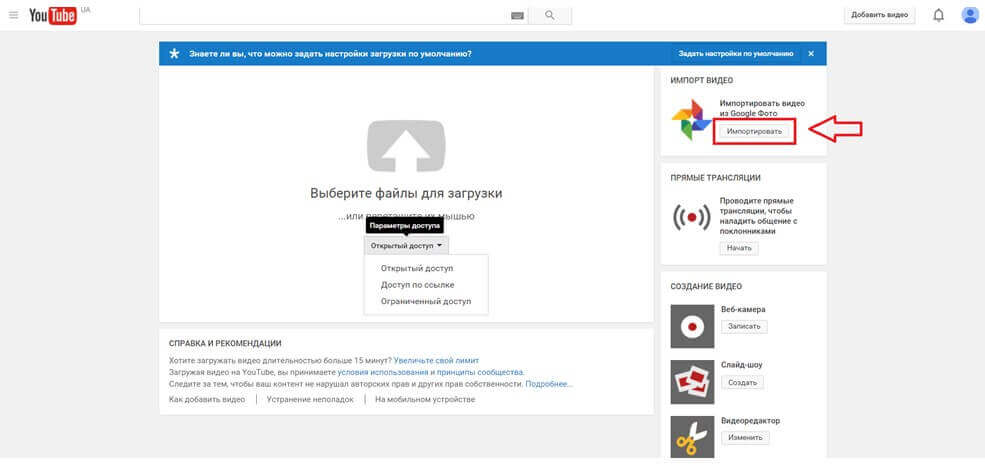Viewport: 985px width, 469px height.
Task: Click the Импортировать button
Action: click(x=754, y=131)
